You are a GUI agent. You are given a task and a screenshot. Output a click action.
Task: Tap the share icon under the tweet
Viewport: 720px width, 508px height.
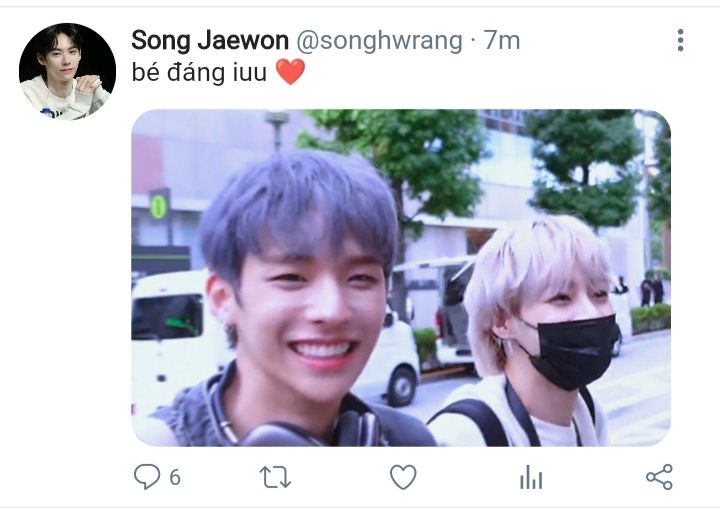click(x=659, y=477)
